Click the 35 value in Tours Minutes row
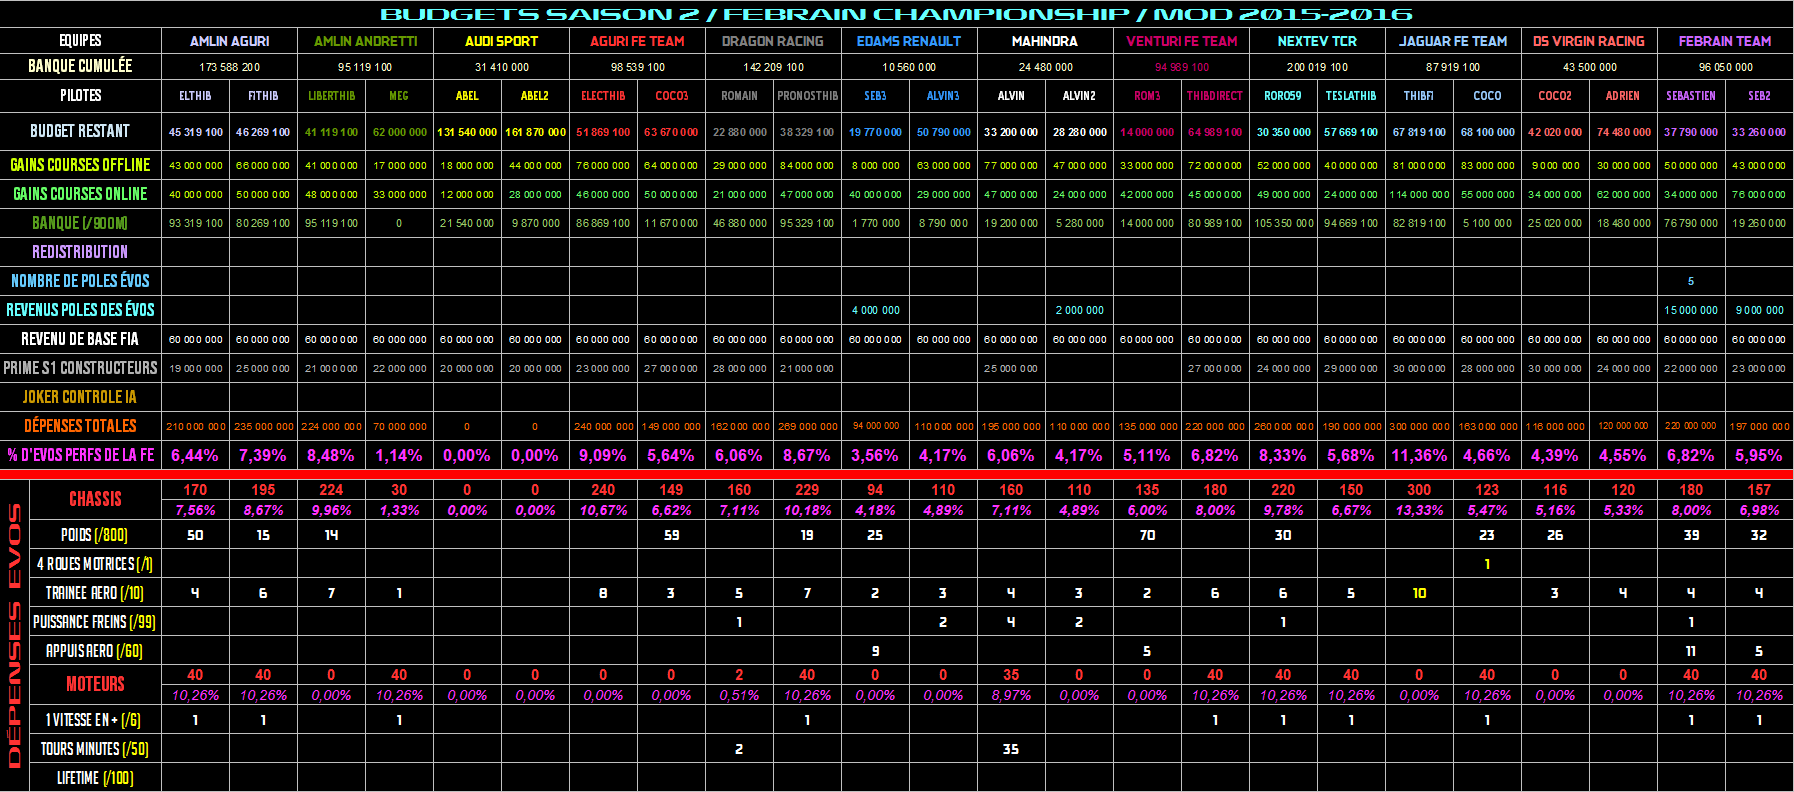Screen dimensions: 1794x792 [x=1011, y=749]
